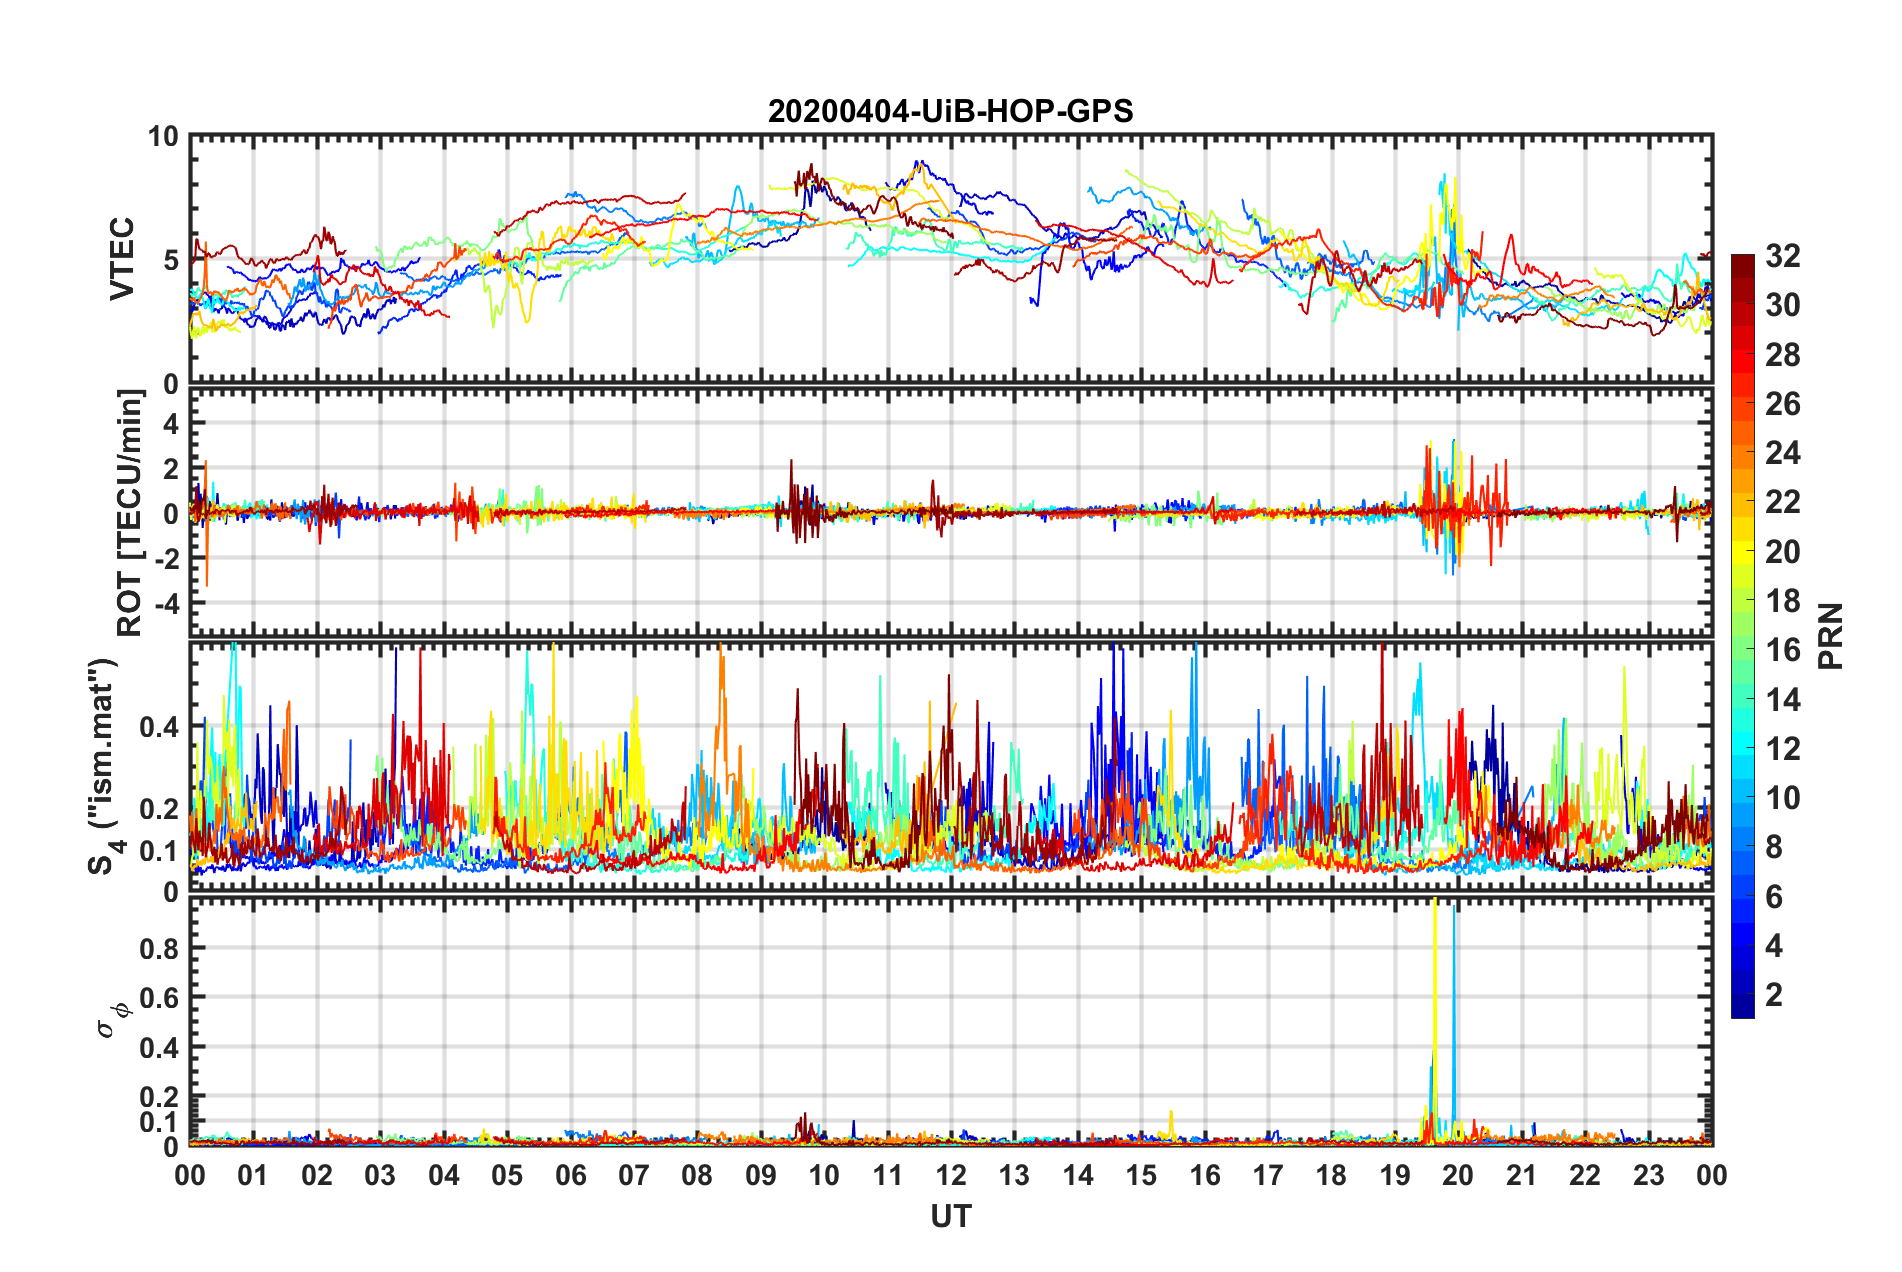The width and height of the screenshot is (1902, 1272).
Task: Click the S4 ("ism.mat") axis label
Action: (104, 766)
